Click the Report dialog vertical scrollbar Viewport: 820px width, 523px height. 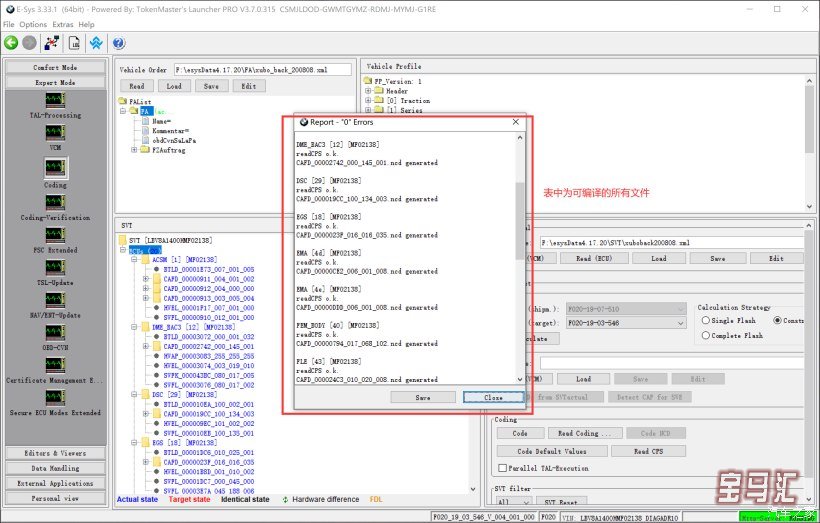point(520,220)
